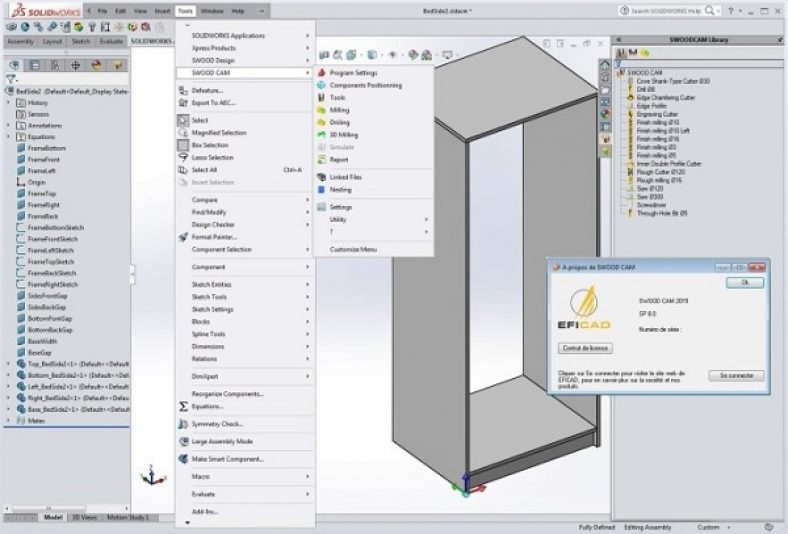Select Rough Cutter Ø120 in library
The image size is (788, 534).
click(660, 172)
